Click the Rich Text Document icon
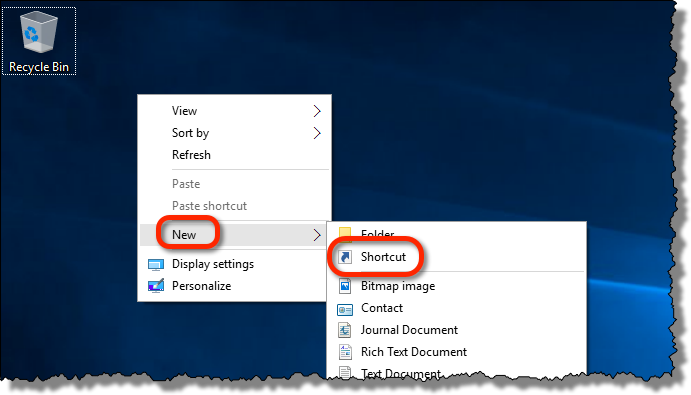 pos(345,352)
